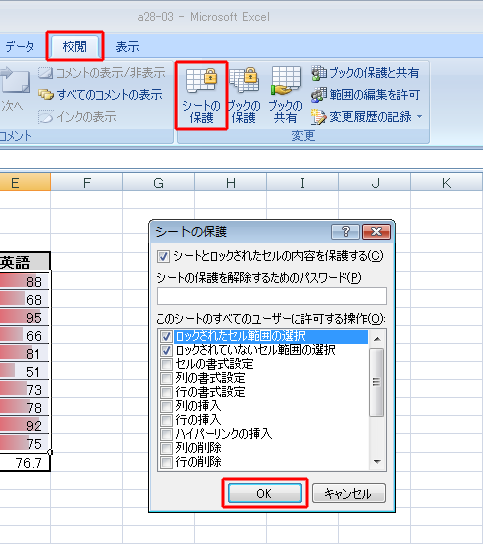Image resolution: width=483 pixels, height=544 pixels.
Task: Click the permission list scroll up arrow
Action: (377, 339)
